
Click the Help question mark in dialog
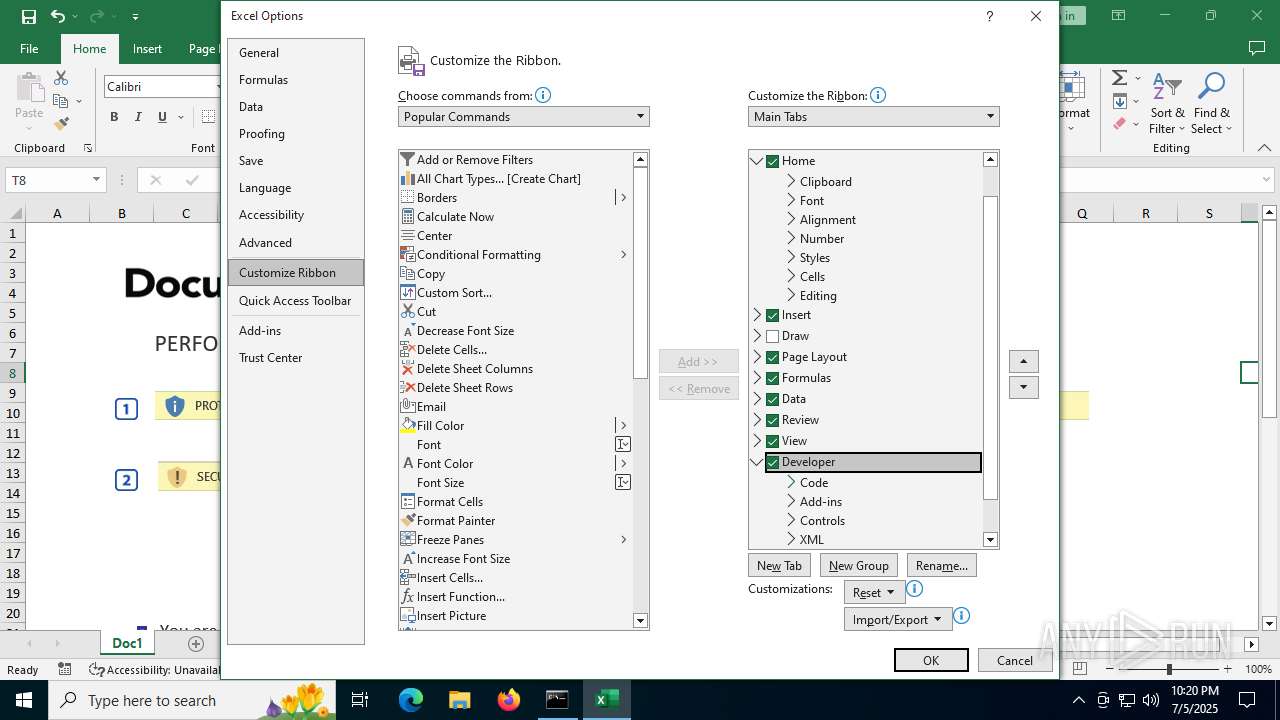click(x=989, y=16)
